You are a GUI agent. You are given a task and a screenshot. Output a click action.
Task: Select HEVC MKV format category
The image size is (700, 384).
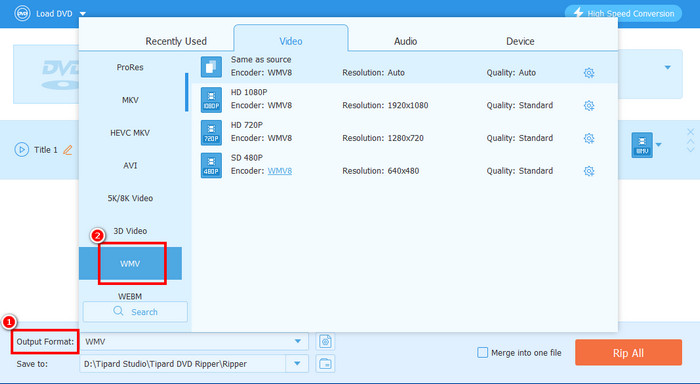click(130, 133)
